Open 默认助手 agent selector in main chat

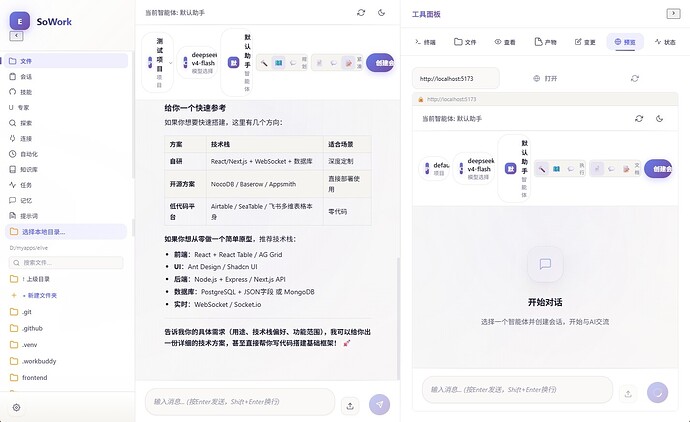point(237,62)
